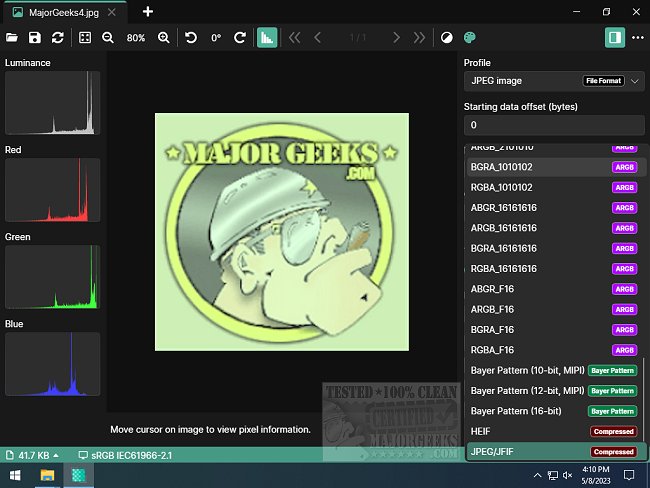650x488 pixels.
Task: Expand the 41.7 KB file size menu
Action: [x=33, y=455]
